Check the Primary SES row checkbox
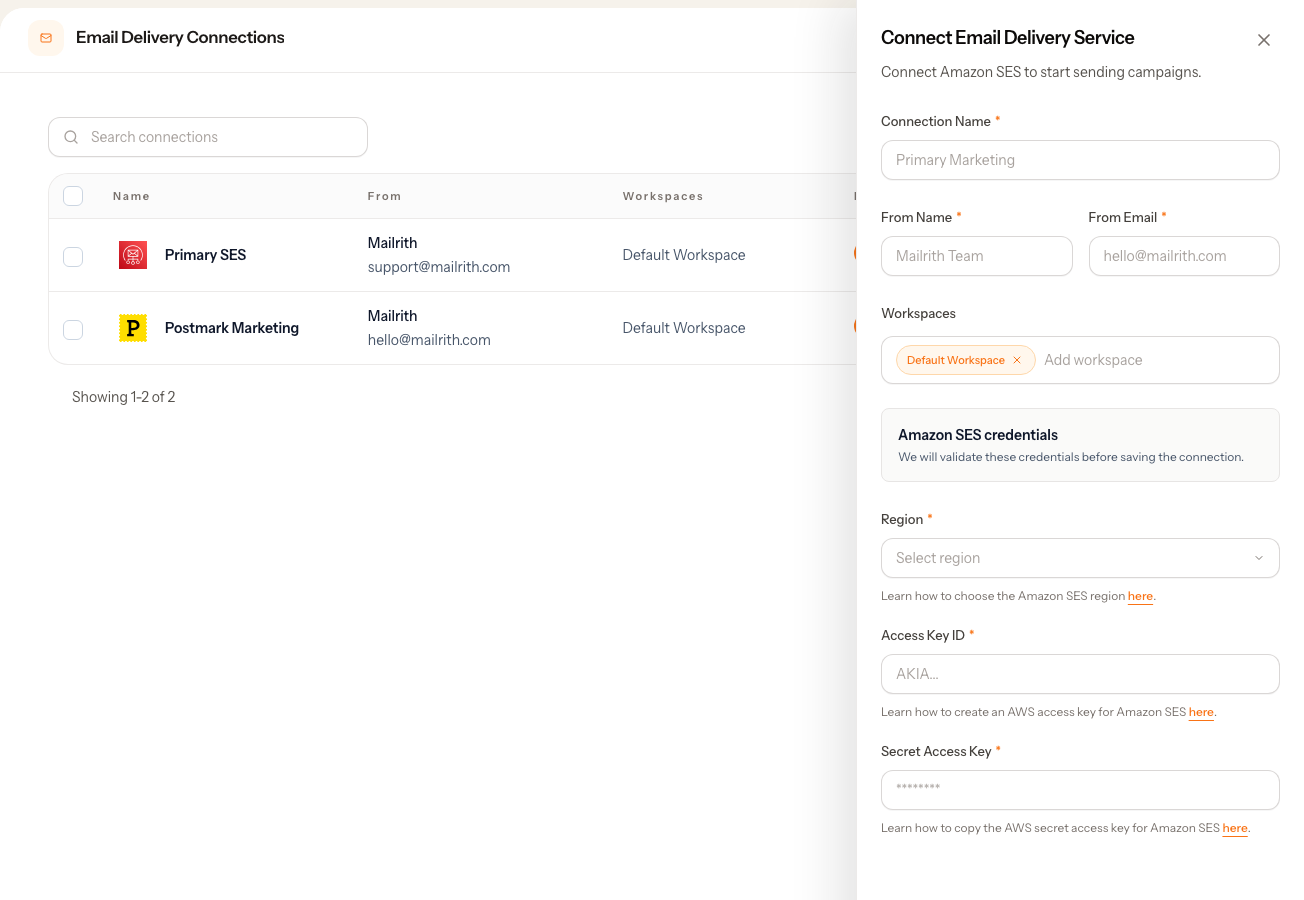Screen dimensions: 1304x900 (73, 257)
